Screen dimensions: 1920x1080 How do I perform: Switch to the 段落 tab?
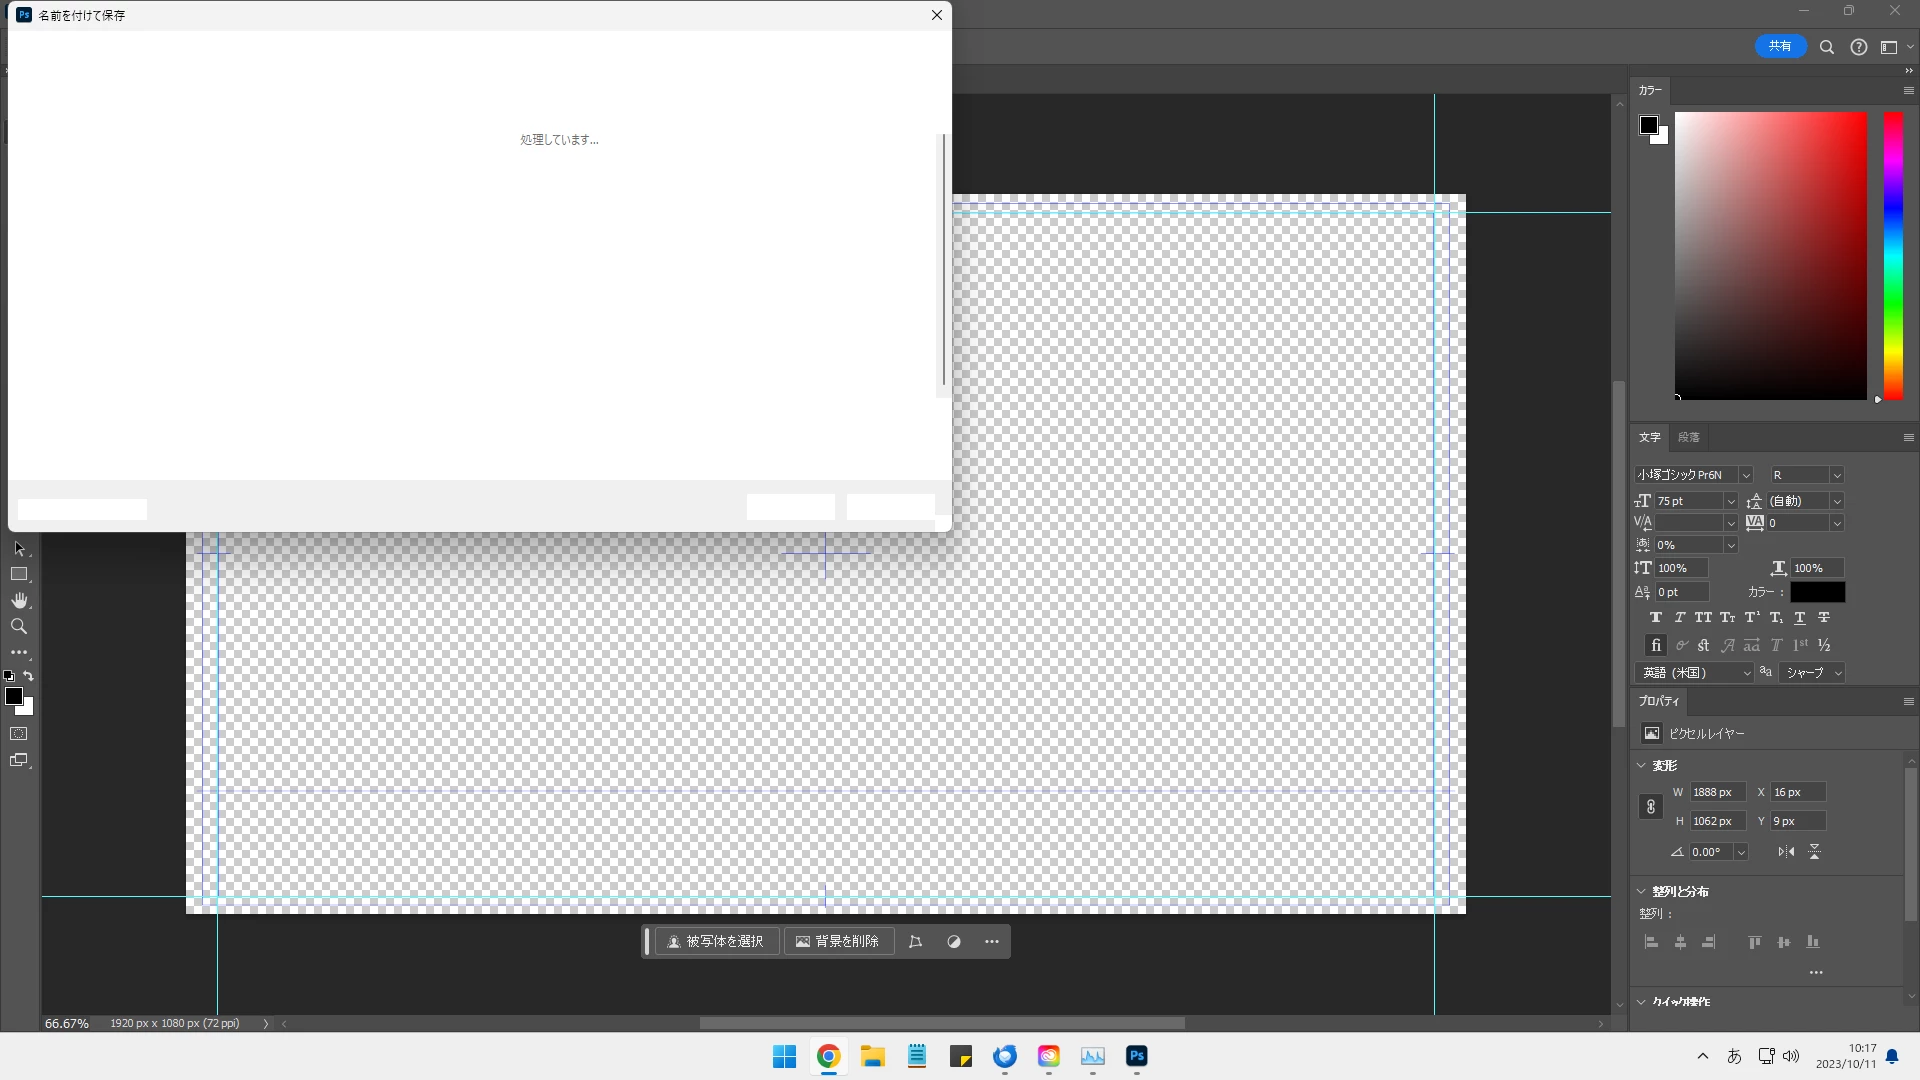(1689, 437)
